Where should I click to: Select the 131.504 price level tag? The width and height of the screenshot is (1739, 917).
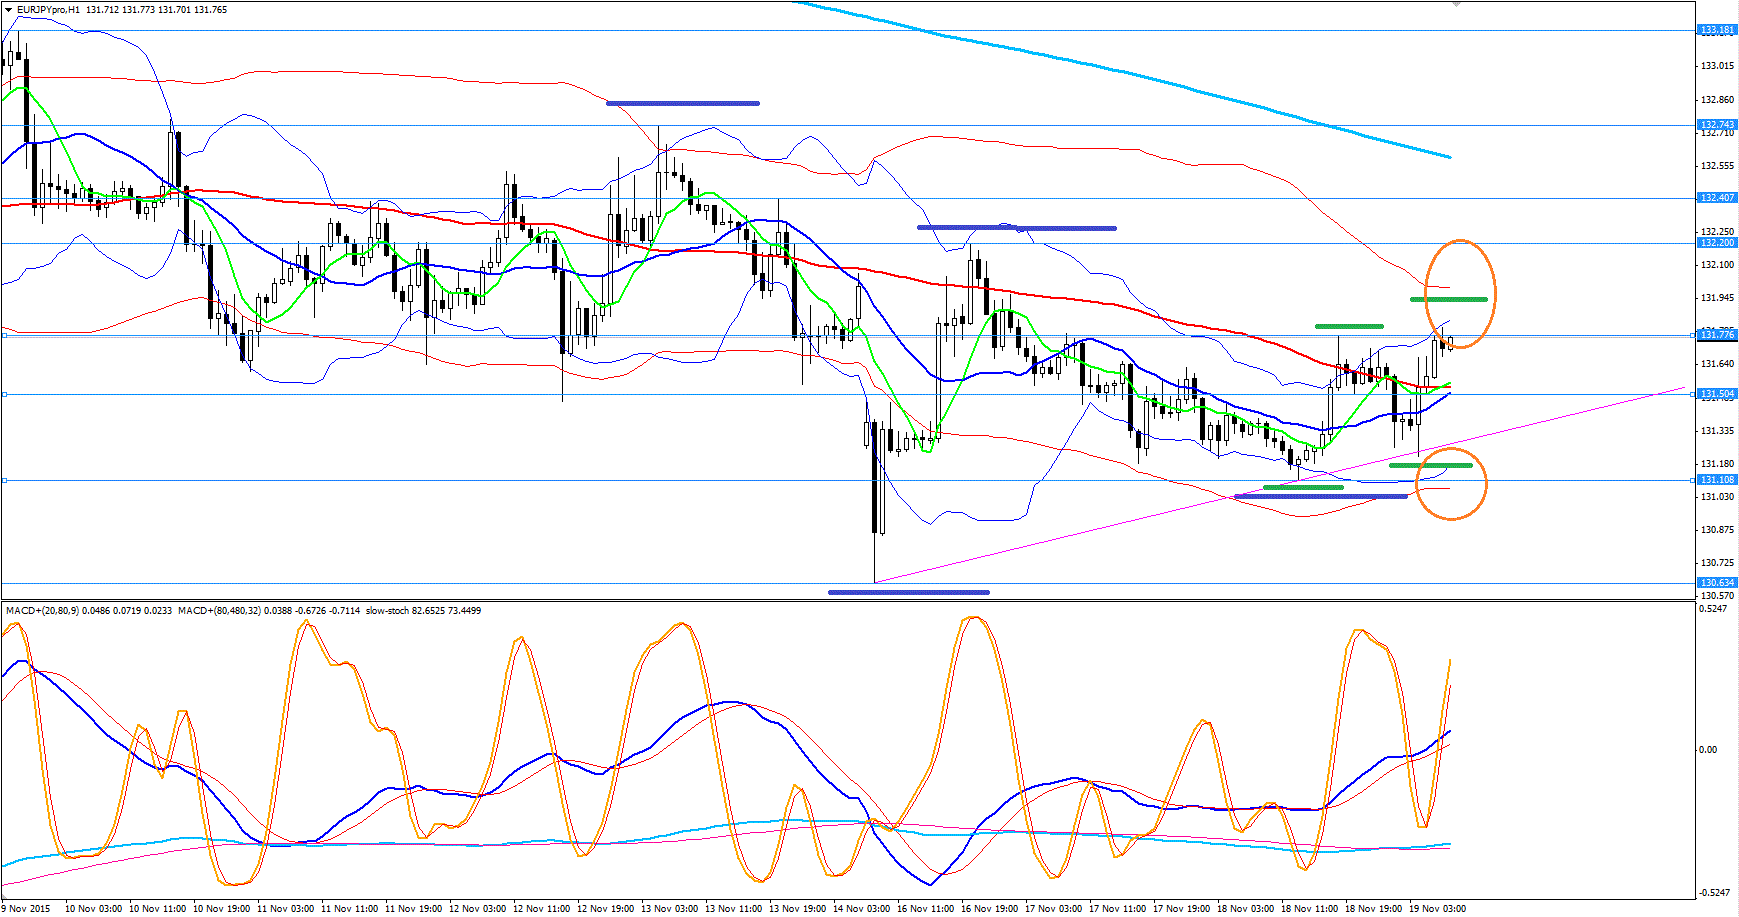click(1717, 394)
